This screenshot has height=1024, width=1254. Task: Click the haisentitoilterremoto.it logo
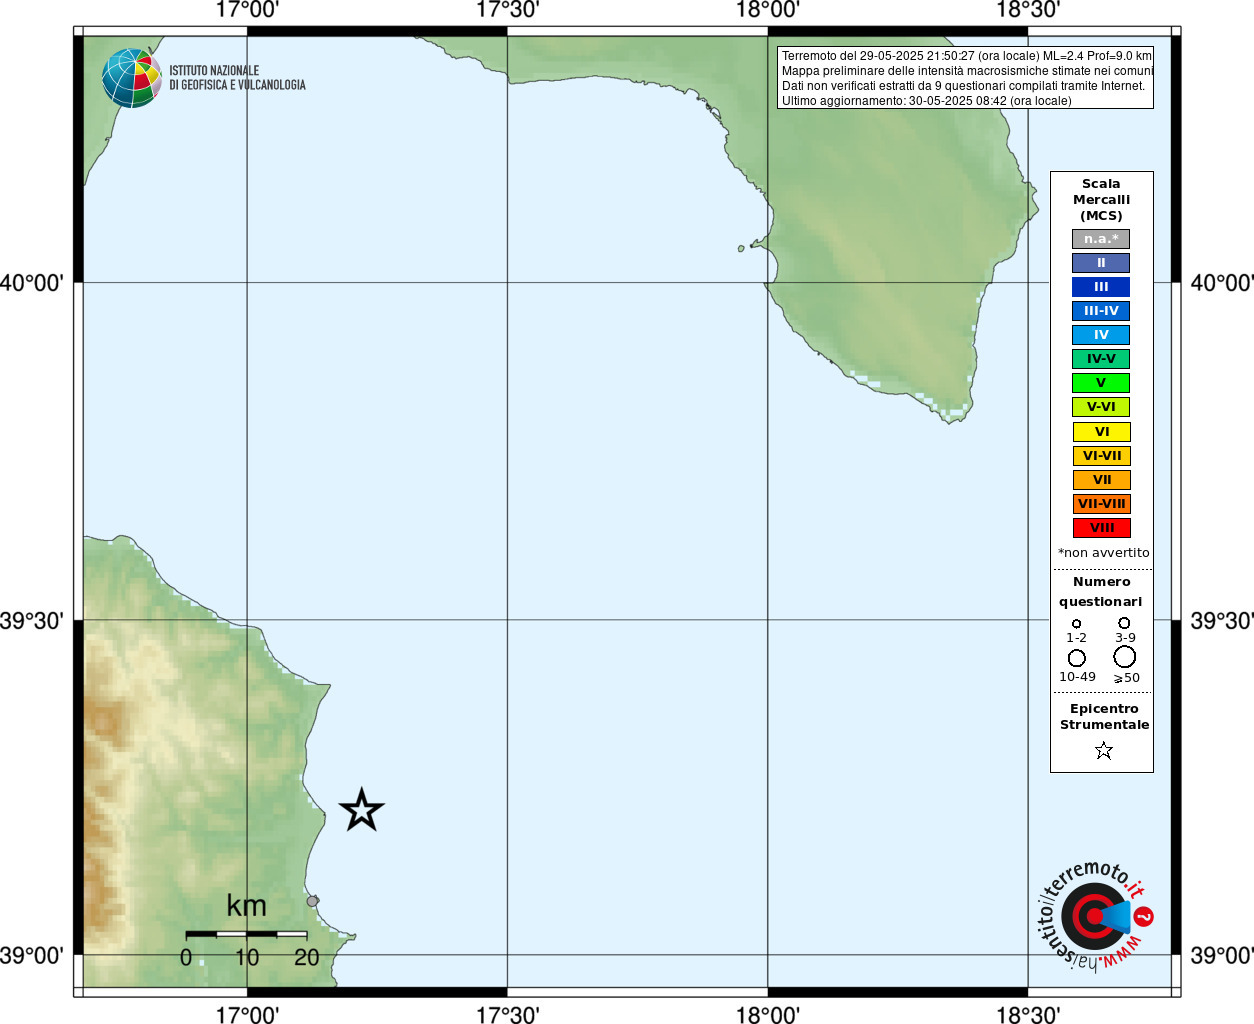pyautogui.click(x=1094, y=916)
